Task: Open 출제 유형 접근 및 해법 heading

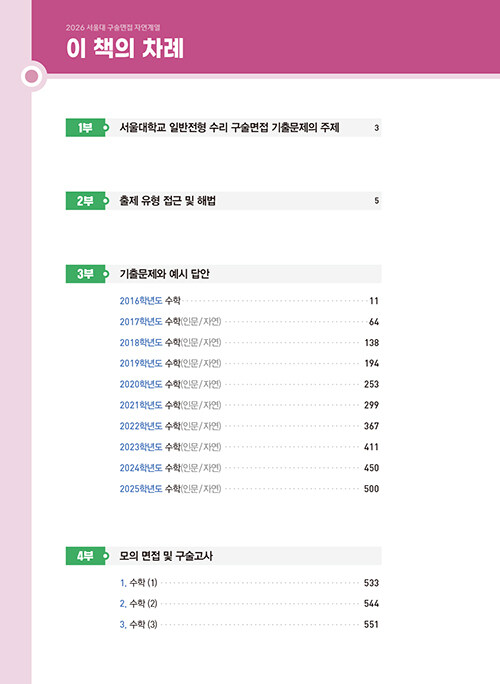Action: coord(168,201)
